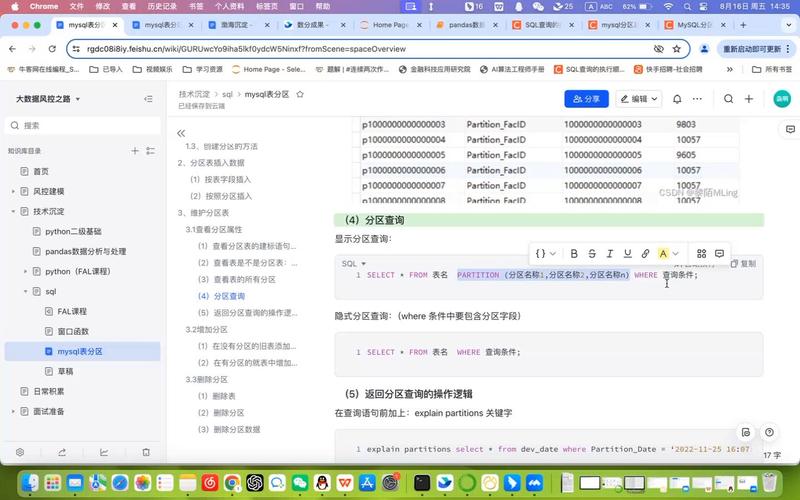Viewport: 800px width, 500px height.
Task: Create a new document with plus icon
Action: coord(749,99)
